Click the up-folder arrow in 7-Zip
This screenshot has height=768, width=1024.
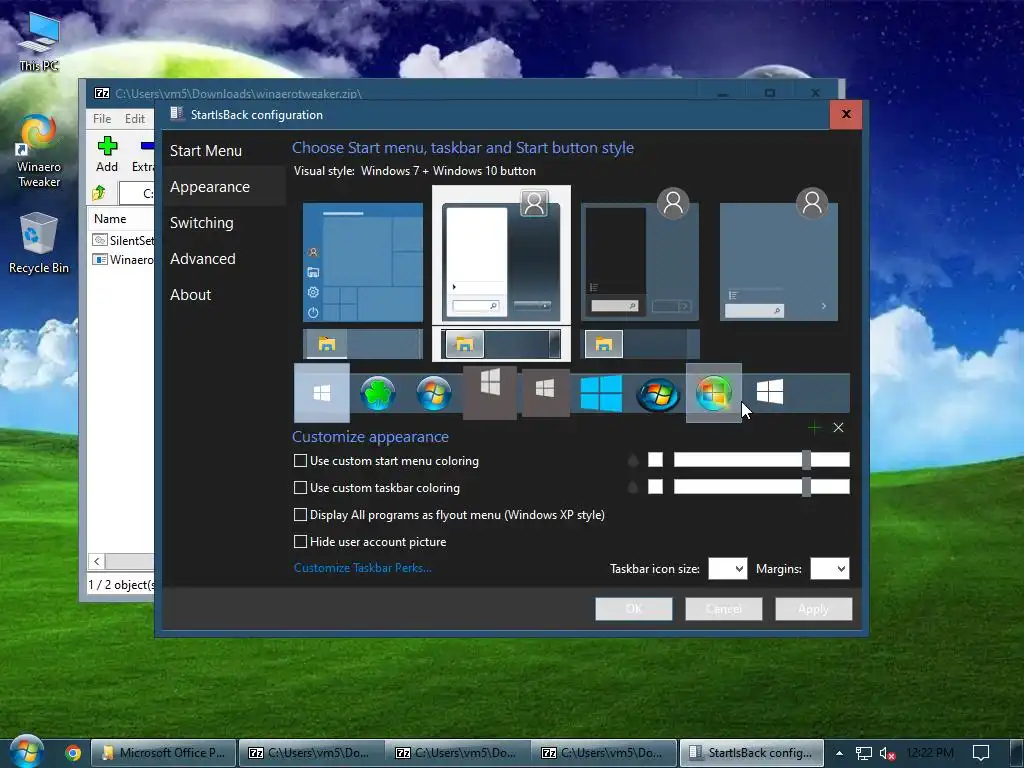point(99,193)
